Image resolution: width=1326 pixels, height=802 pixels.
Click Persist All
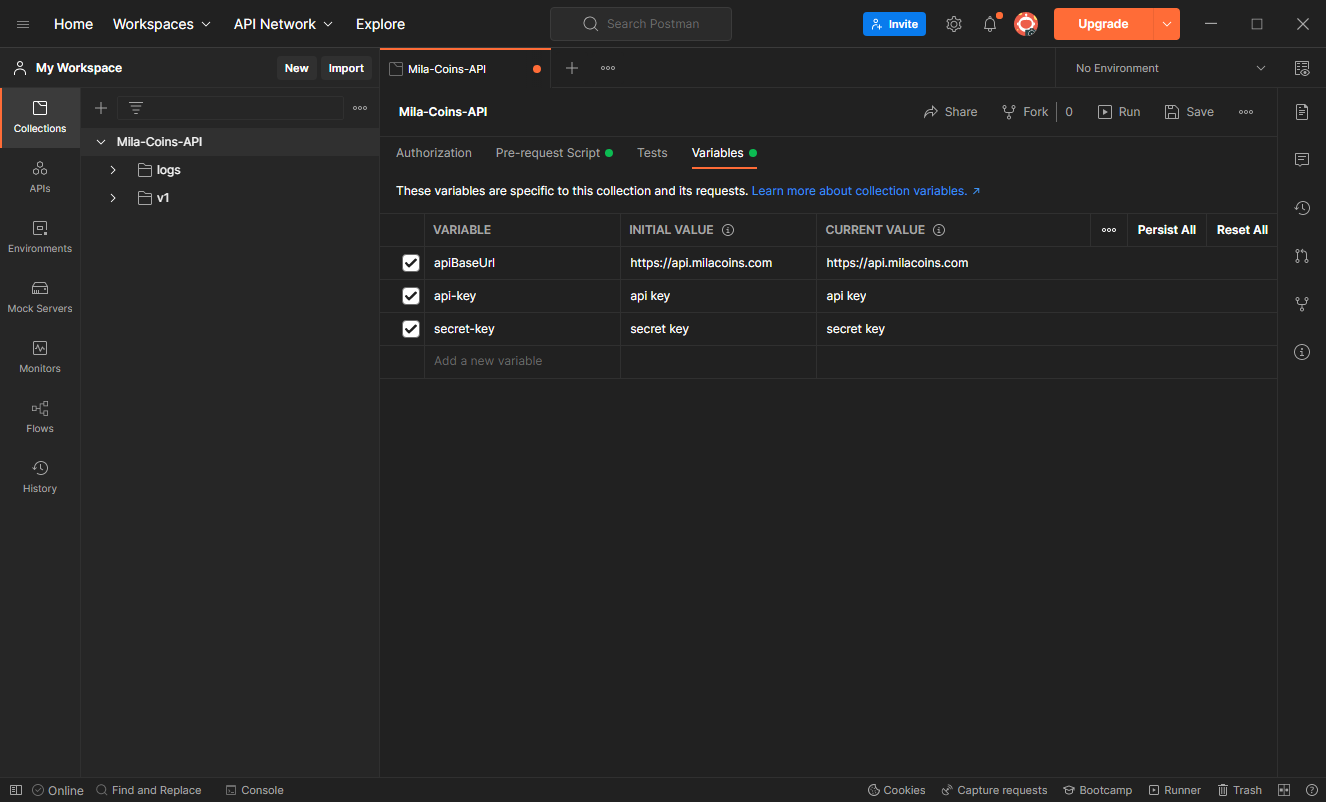(x=1167, y=230)
